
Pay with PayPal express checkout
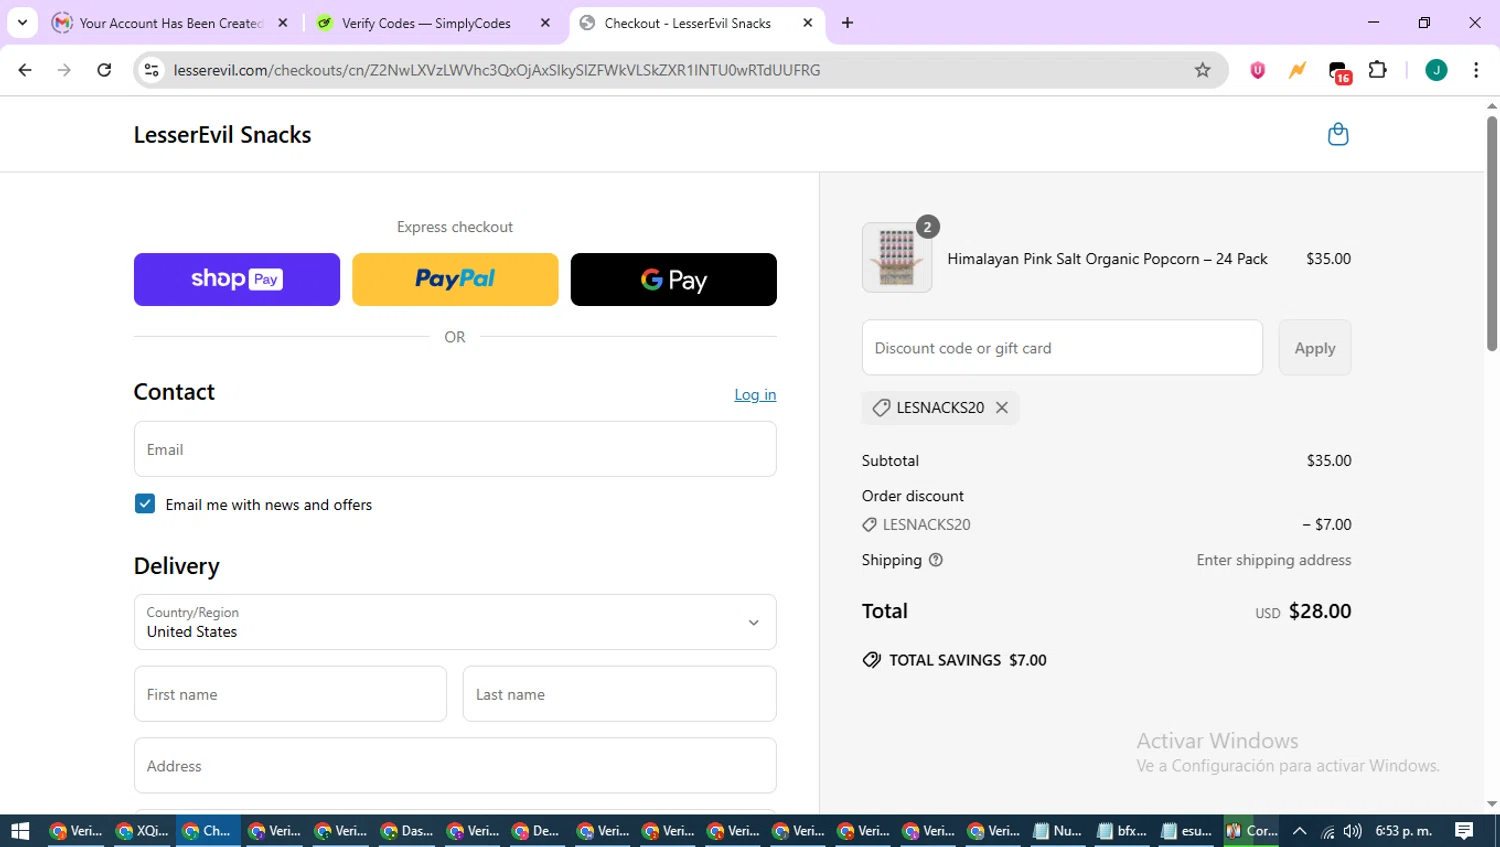click(x=455, y=279)
